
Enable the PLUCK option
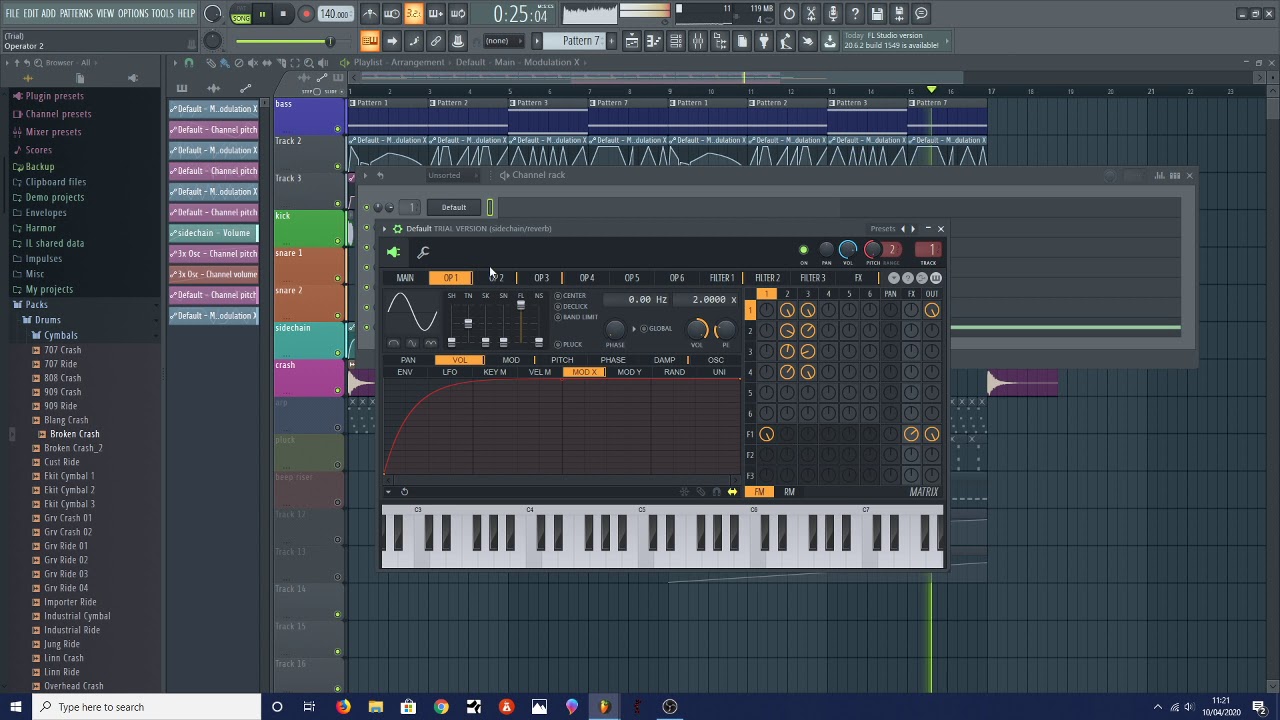[569, 345]
